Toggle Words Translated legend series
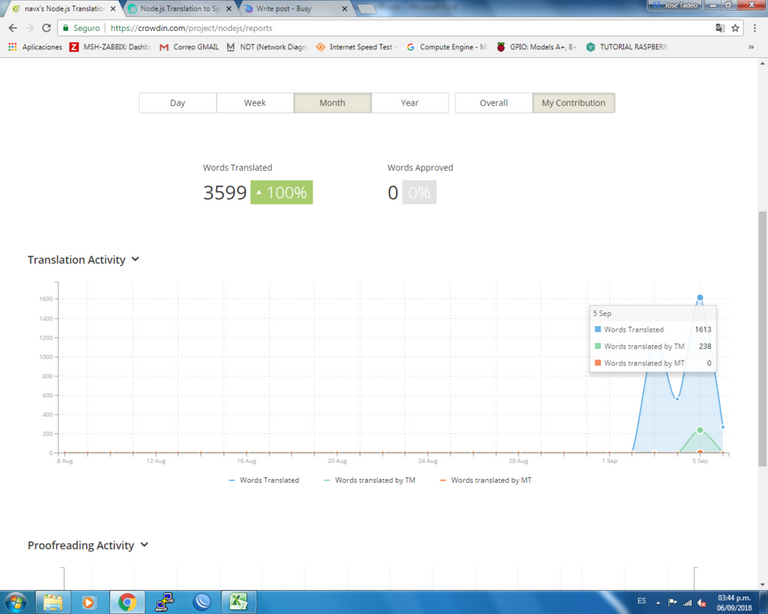This screenshot has width=768, height=614. 264,480
